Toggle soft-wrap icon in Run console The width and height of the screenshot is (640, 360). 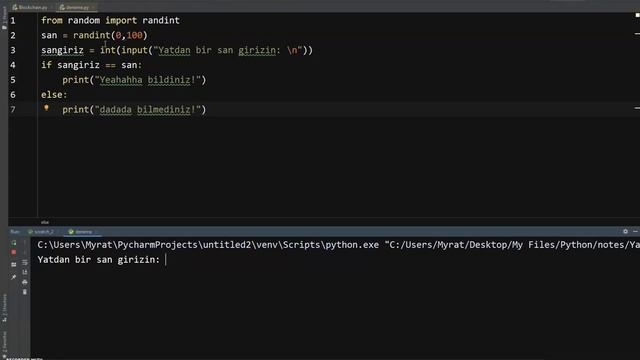(25, 262)
